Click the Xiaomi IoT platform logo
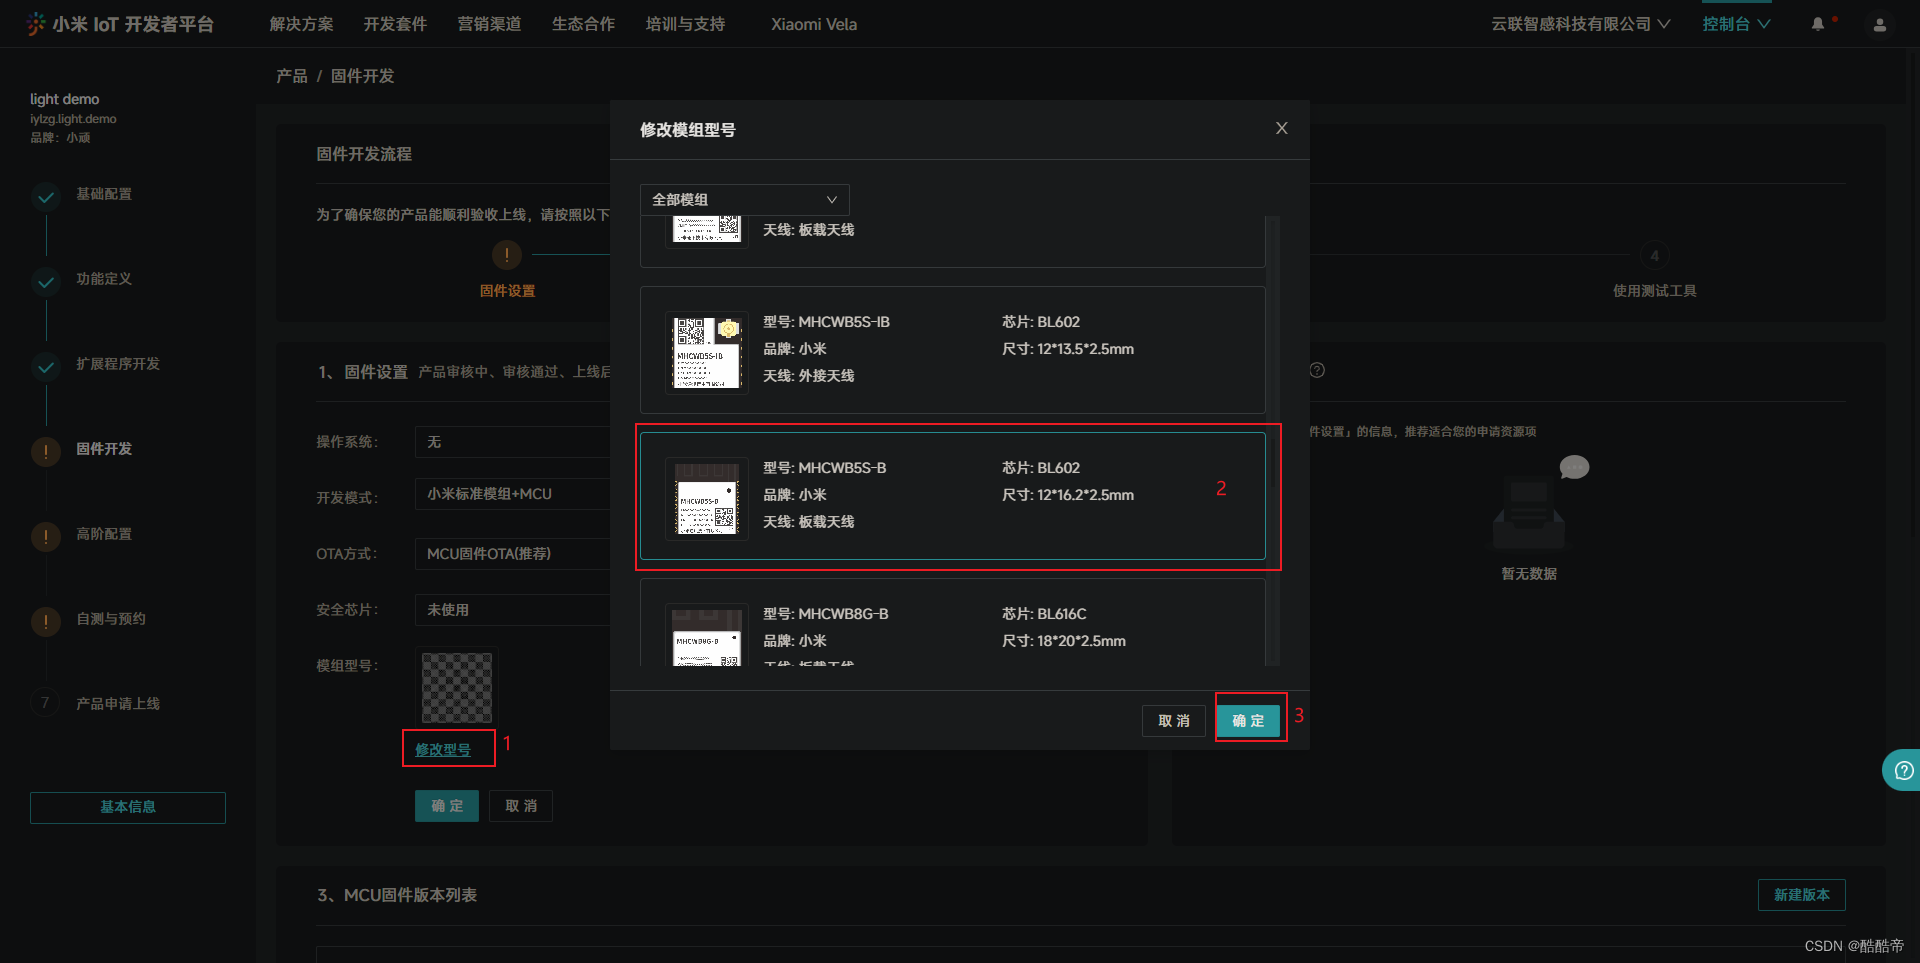 tap(121, 24)
